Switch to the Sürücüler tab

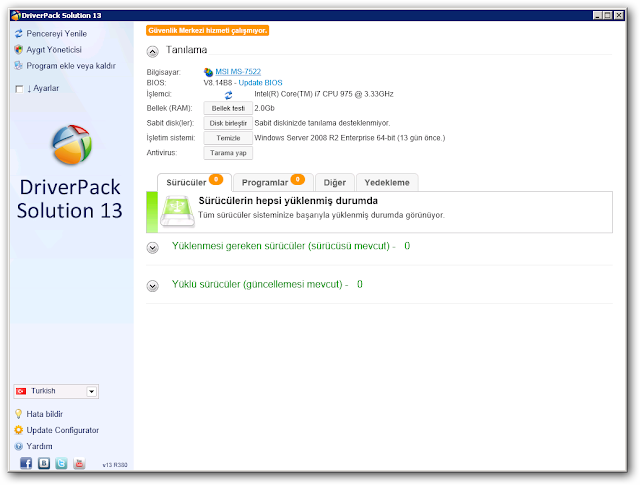(x=194, y=182)
